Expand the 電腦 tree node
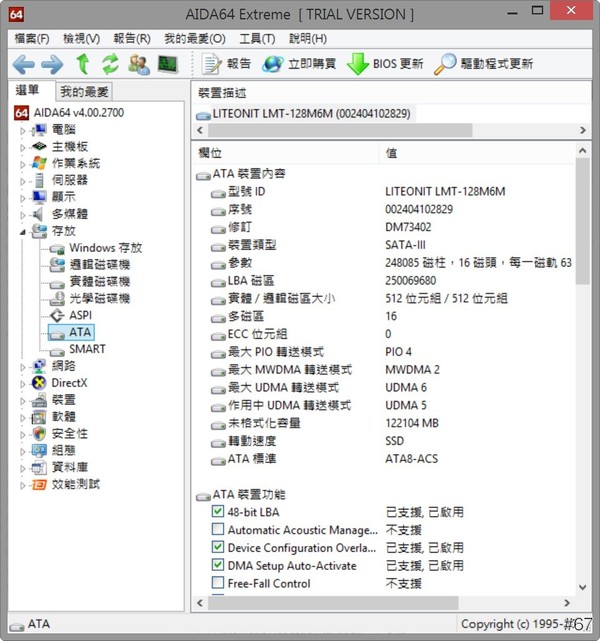 coord(22,131)
